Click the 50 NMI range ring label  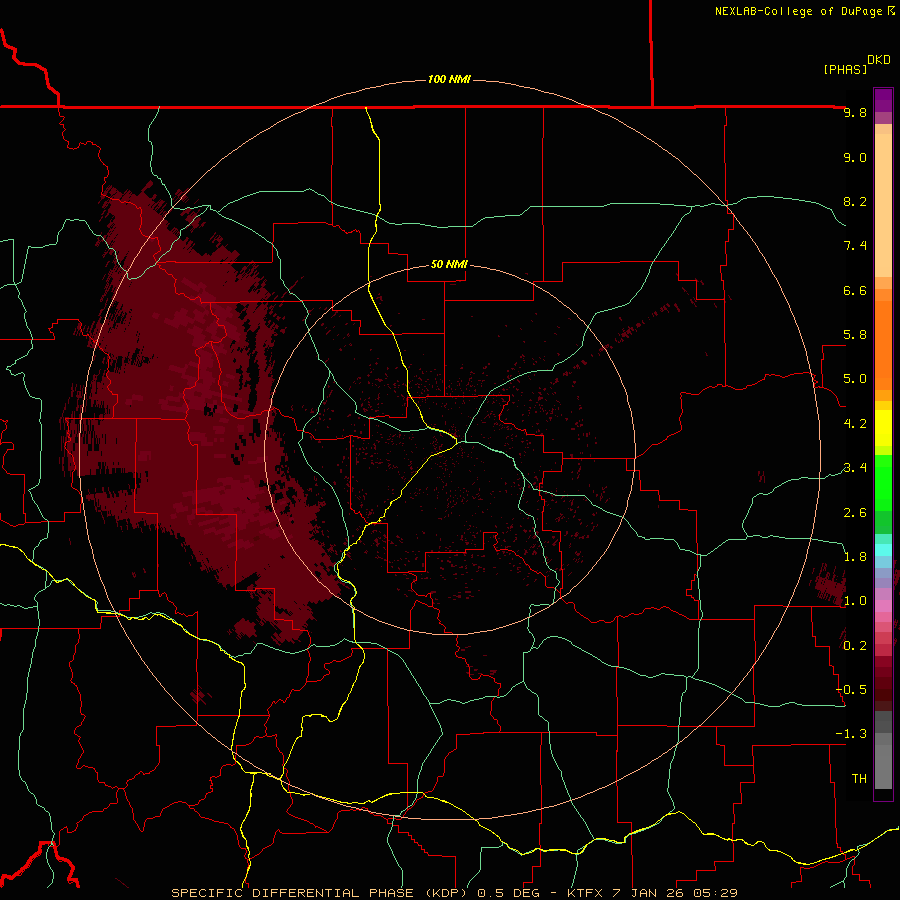coord(449,264)
